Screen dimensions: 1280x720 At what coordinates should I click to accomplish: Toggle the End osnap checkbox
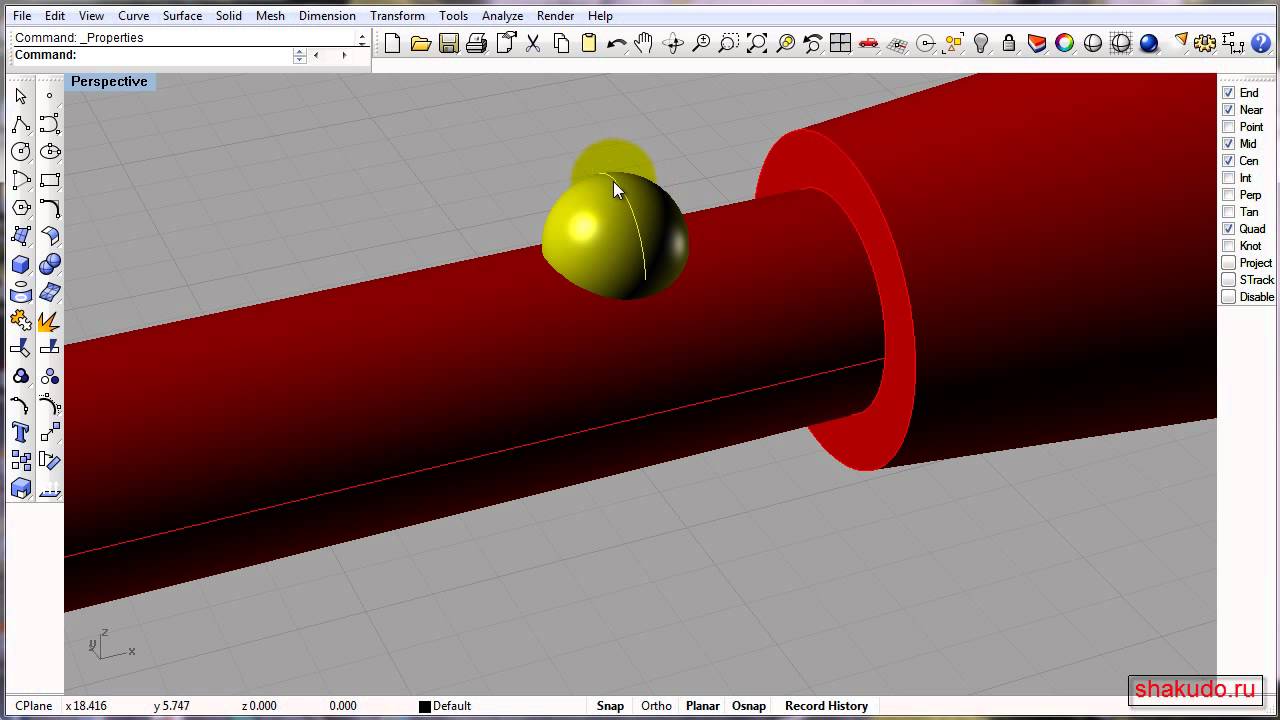tap(1229, 93)
